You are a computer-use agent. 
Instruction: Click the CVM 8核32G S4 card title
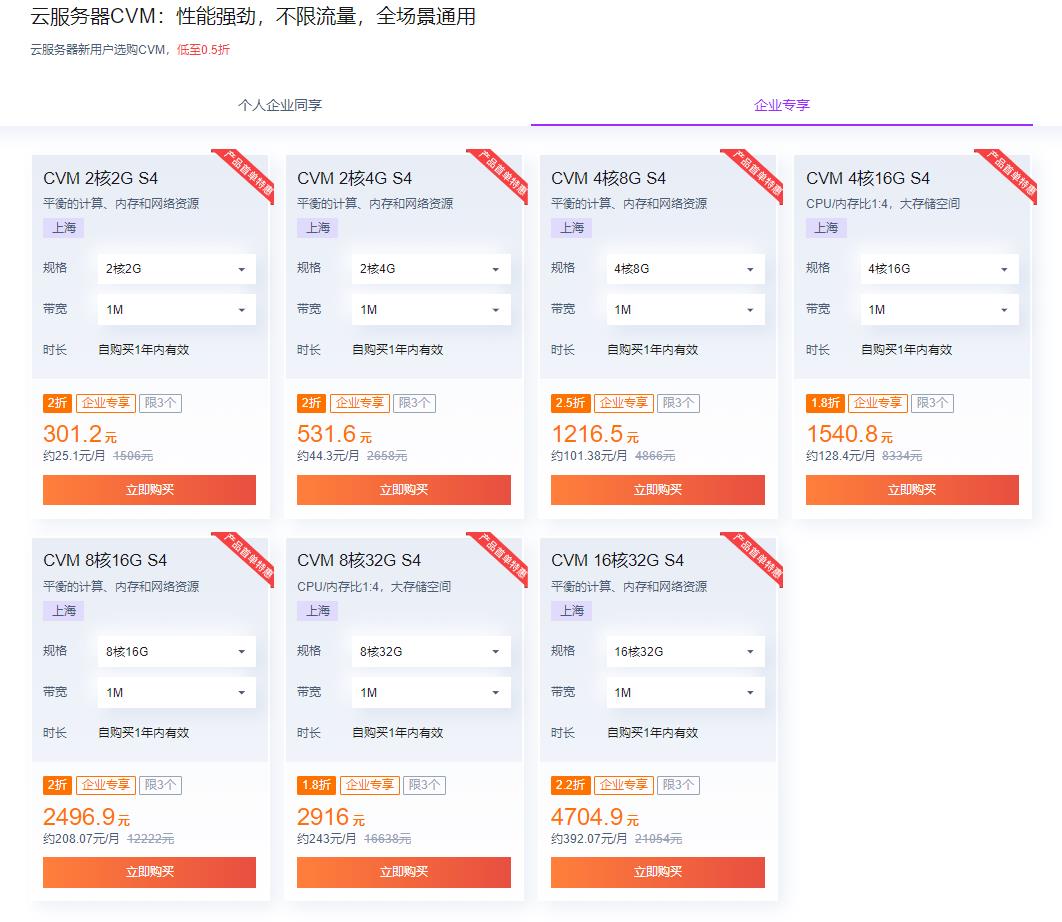point(359,560)
